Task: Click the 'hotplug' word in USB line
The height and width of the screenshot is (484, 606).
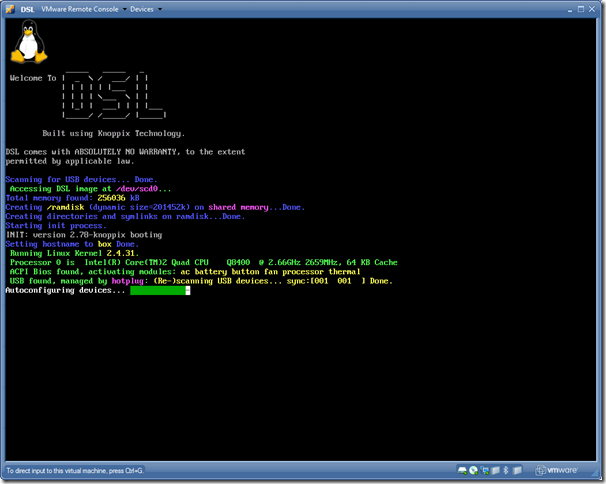Action: point(130,281)
